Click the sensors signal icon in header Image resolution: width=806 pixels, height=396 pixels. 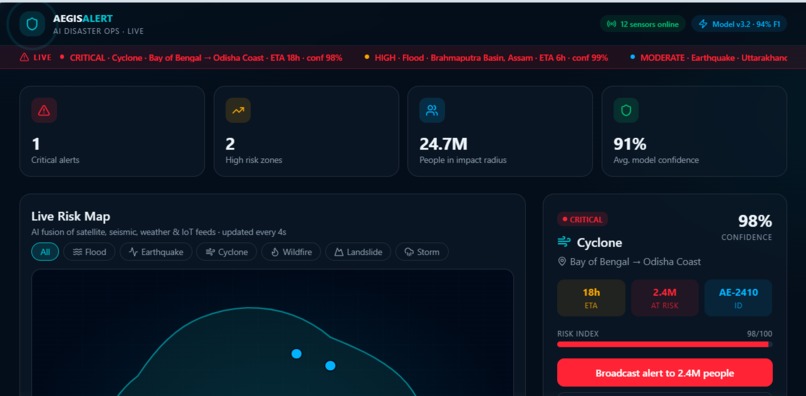point(612,24)
